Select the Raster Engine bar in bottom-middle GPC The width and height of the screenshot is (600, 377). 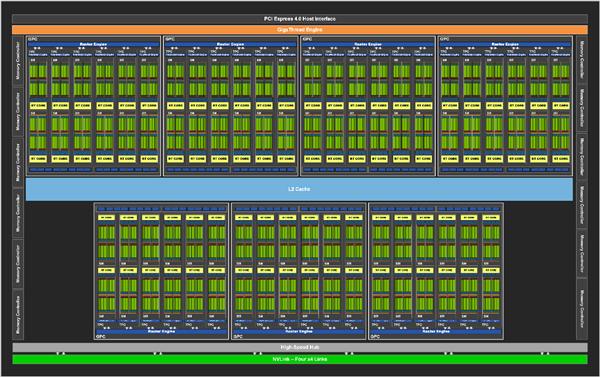click(299, 331)
